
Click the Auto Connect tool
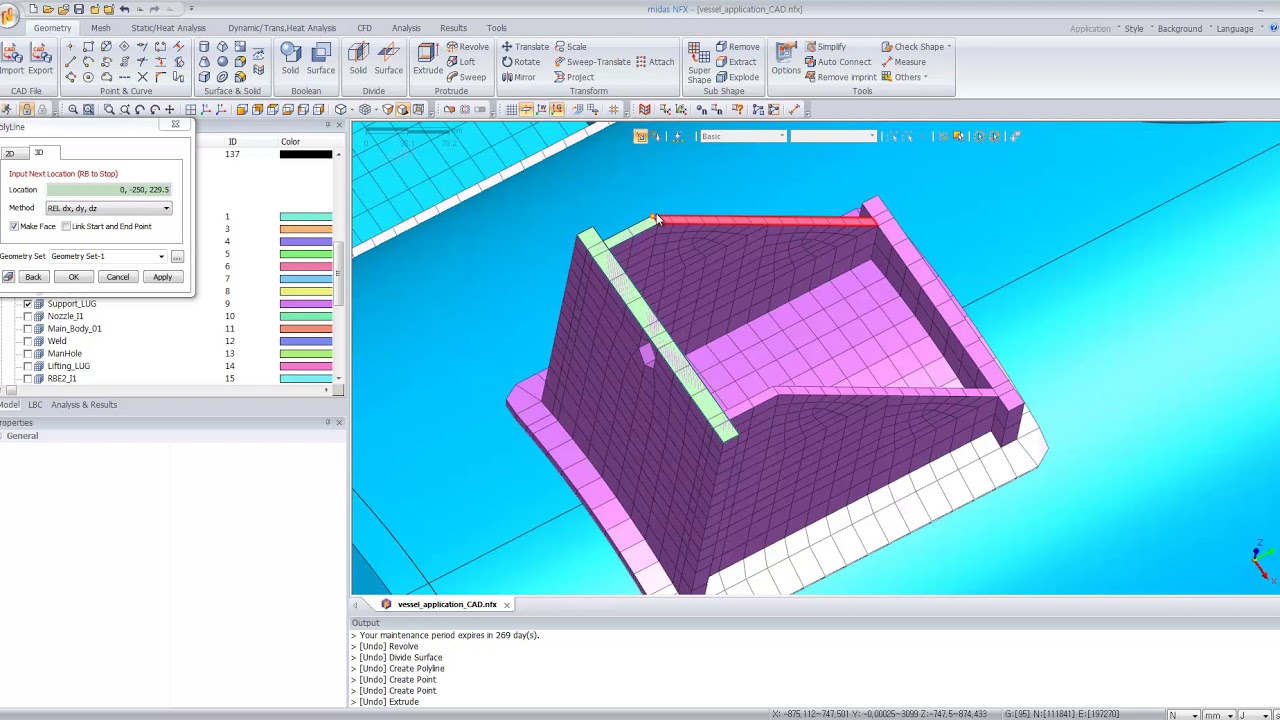click(x=837, y=62)
